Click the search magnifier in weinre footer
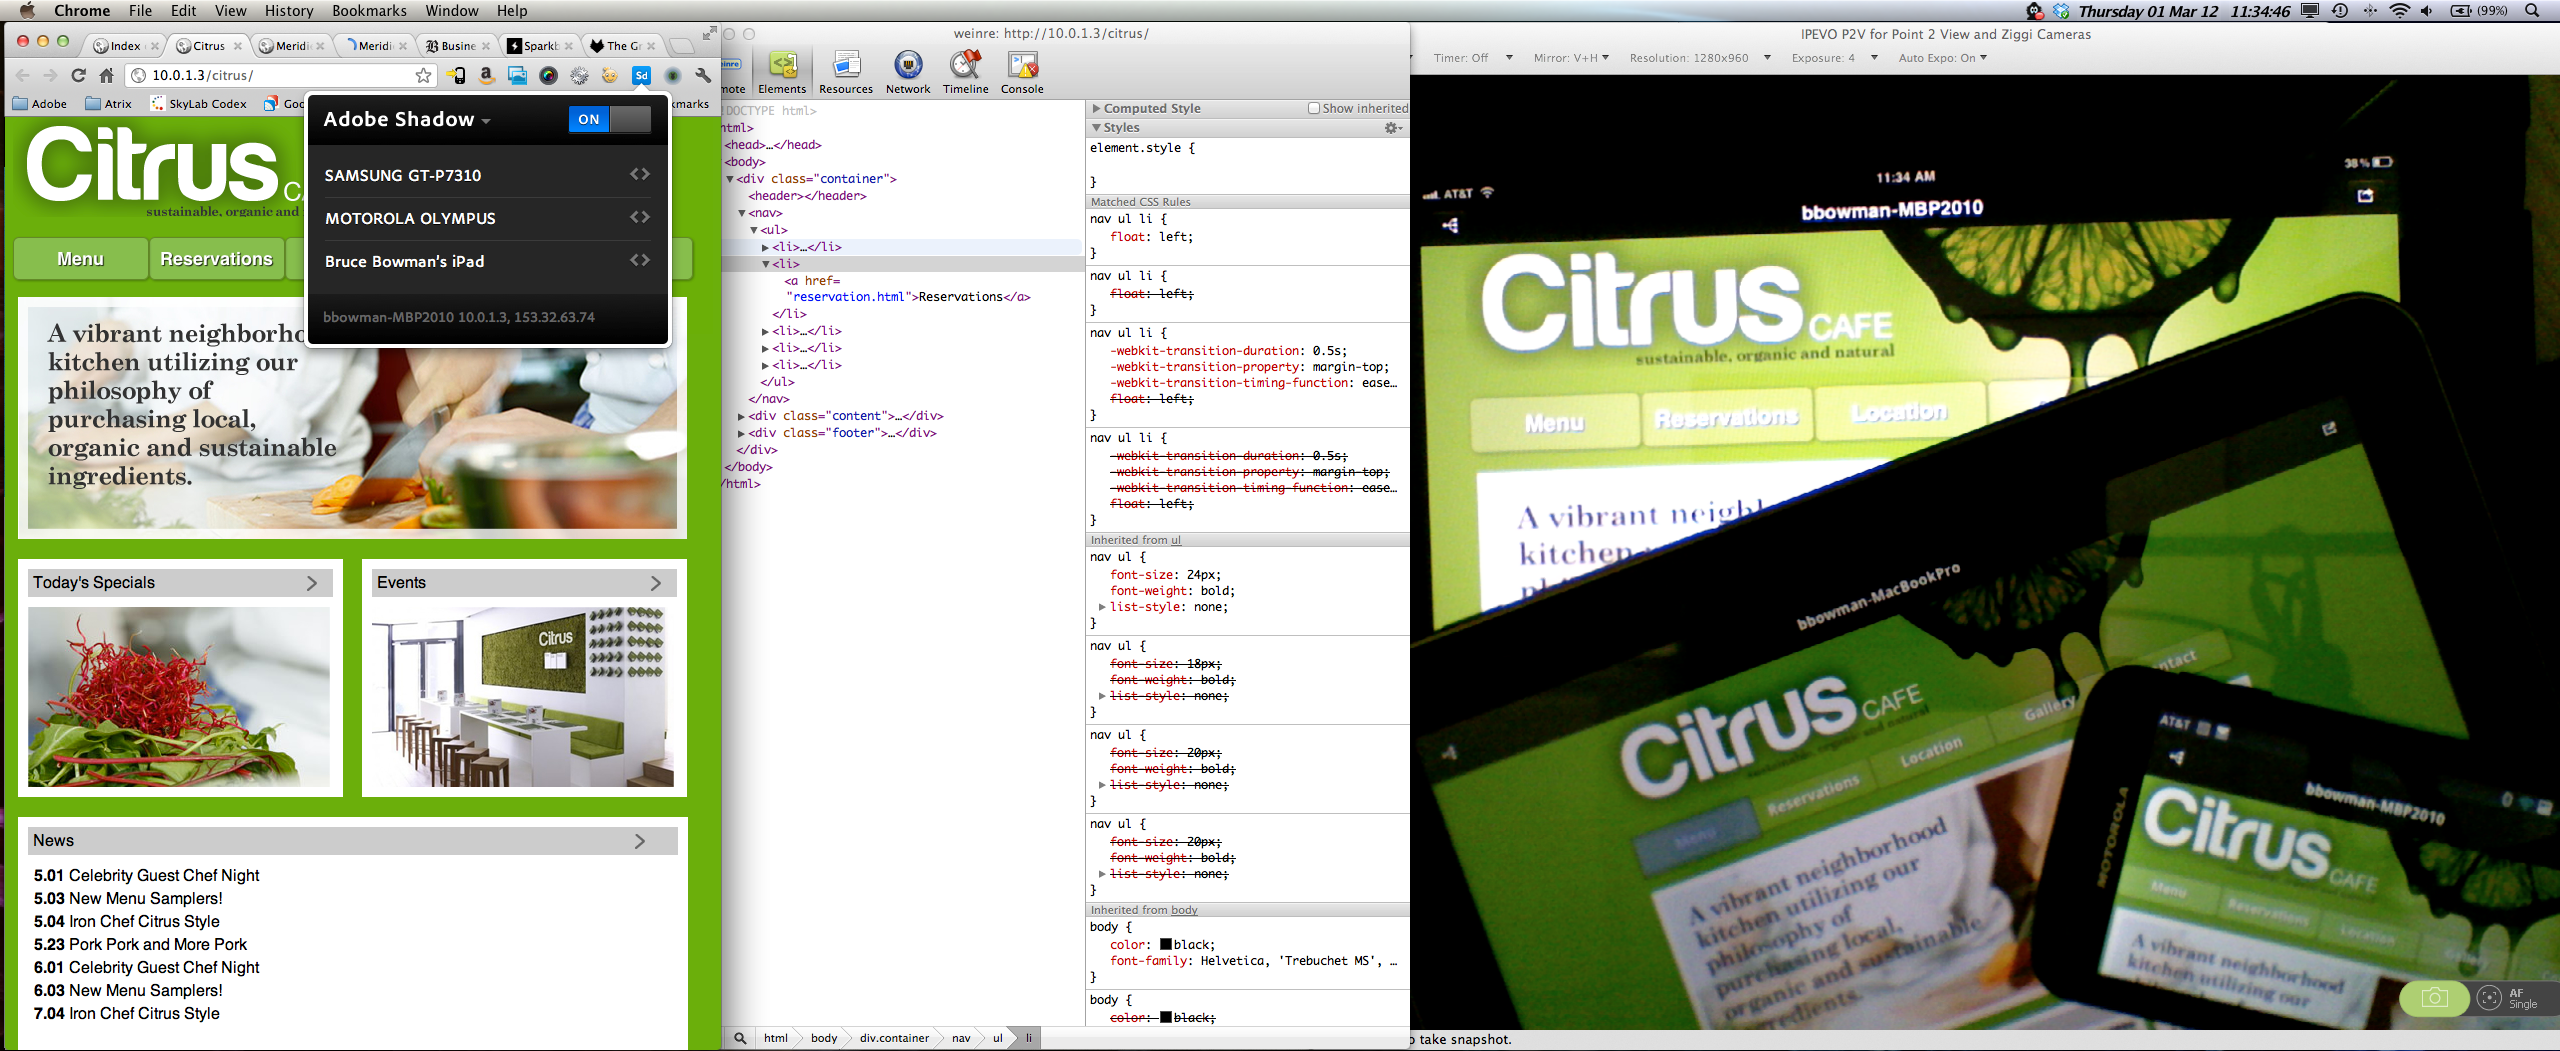The width and height of the screenshot is (2560, 1051). tap(740, 1038)
